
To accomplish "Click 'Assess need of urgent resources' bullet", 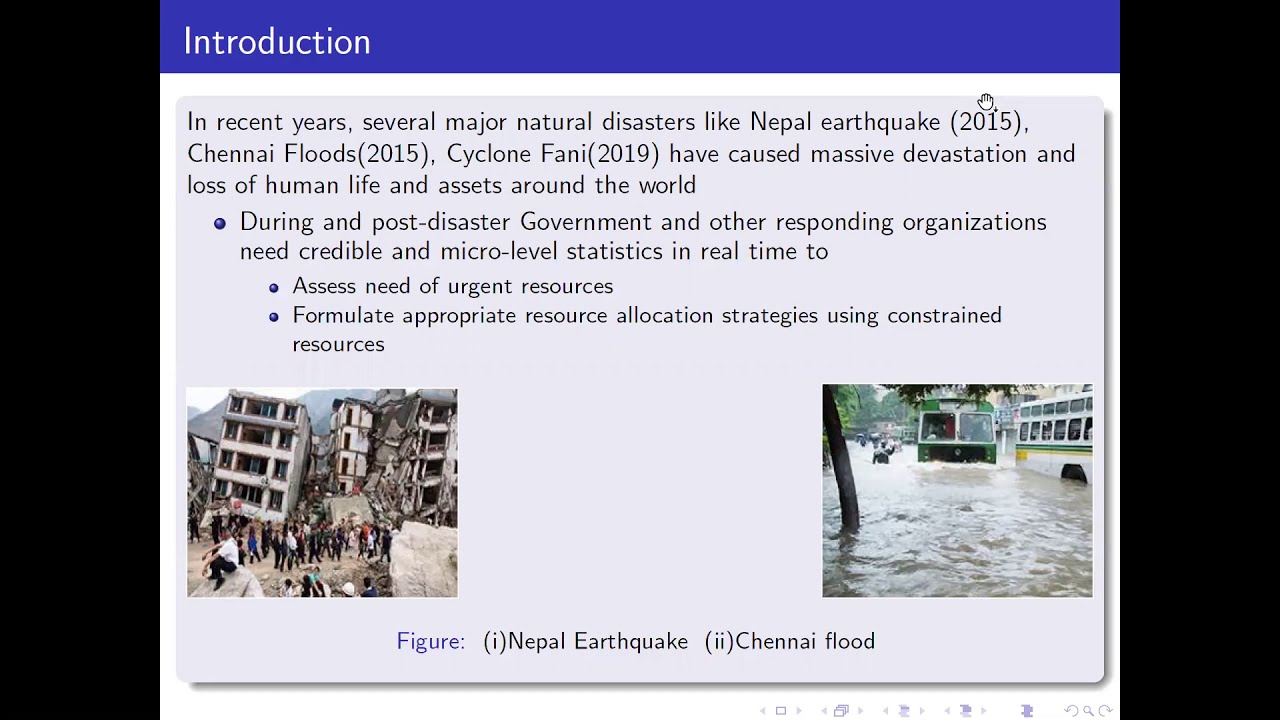I will pyautogui.click(x=453, y=286).
